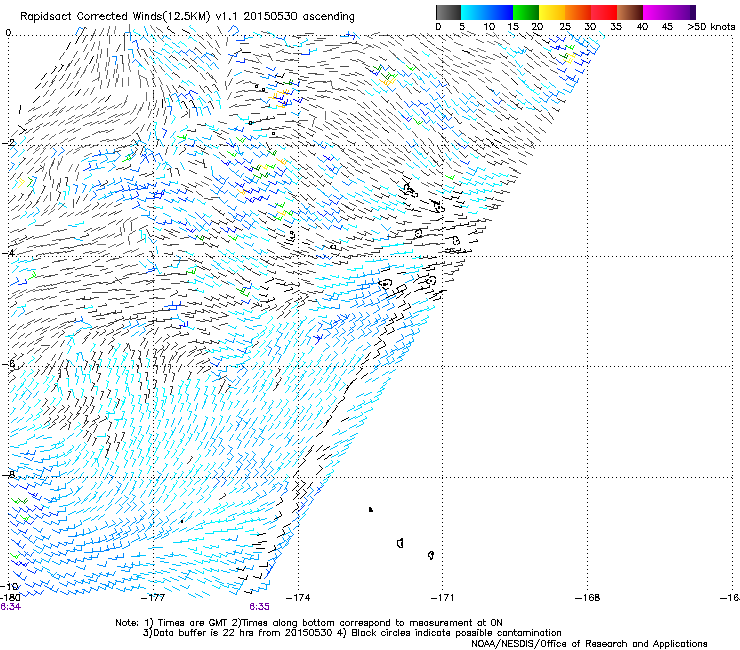Click the legend '40' knots tick label
This screenshot has height=650, width=740.
(642, 27)
